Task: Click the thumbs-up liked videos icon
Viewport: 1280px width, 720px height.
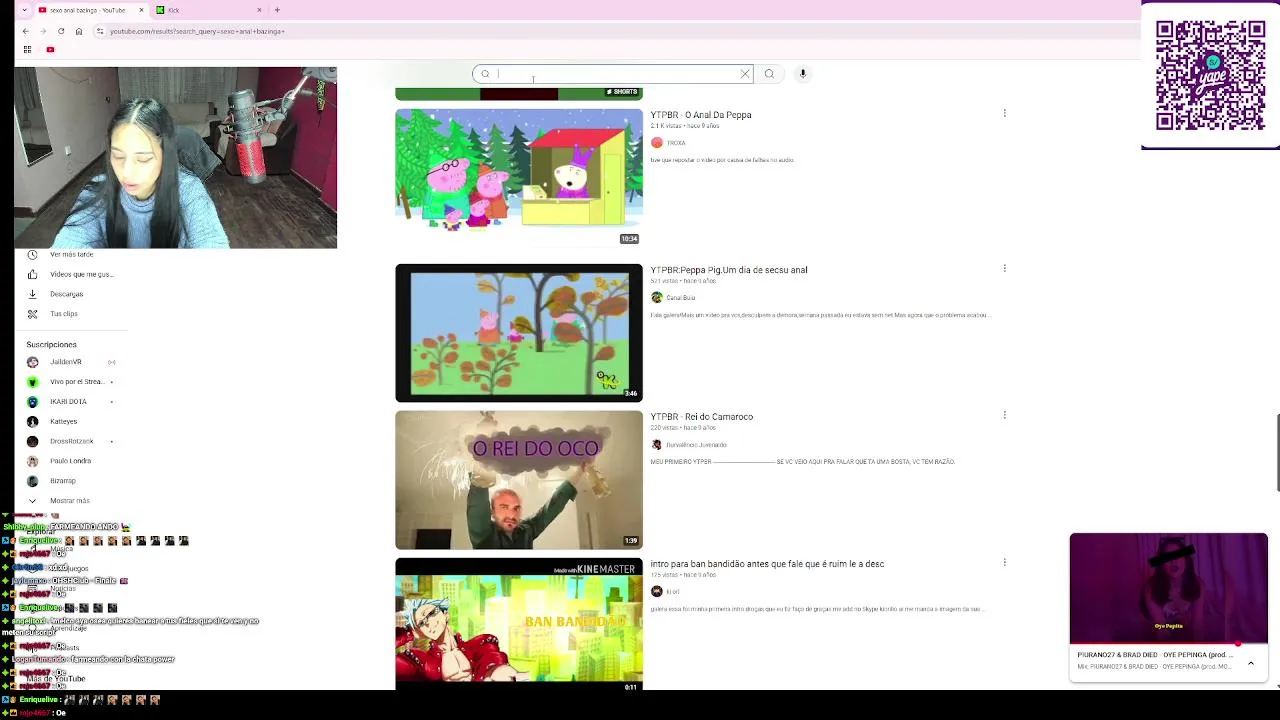Action: tap(32, 274)
